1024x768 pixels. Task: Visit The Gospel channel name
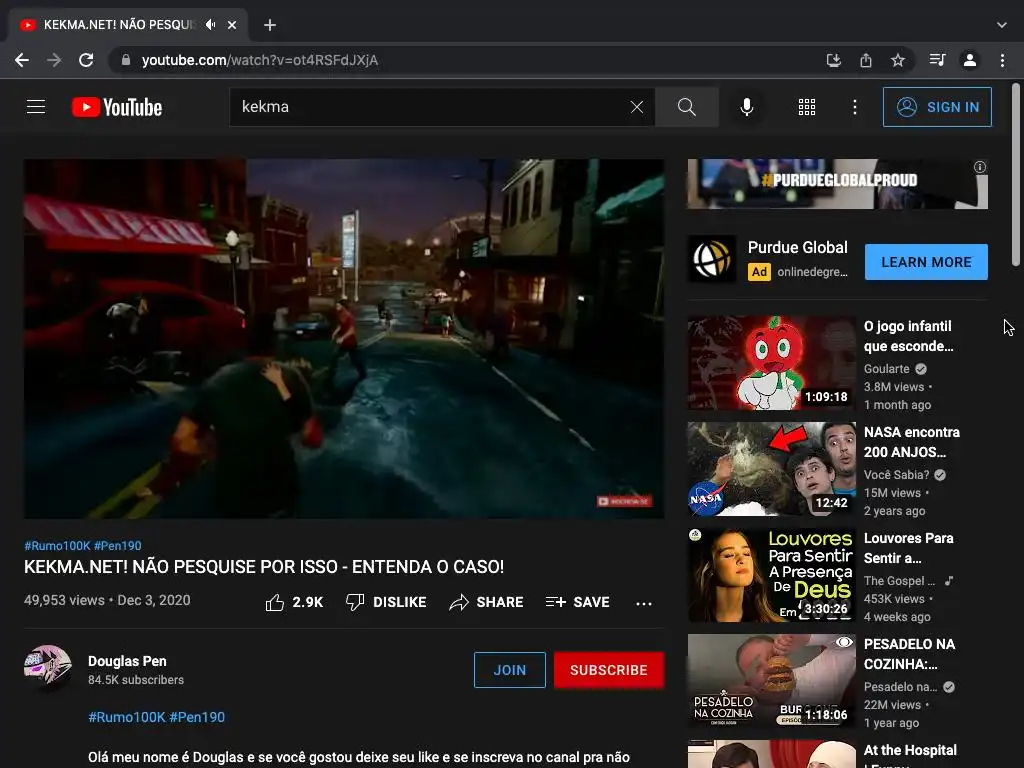pyautogui.click(x=899, y=581)
